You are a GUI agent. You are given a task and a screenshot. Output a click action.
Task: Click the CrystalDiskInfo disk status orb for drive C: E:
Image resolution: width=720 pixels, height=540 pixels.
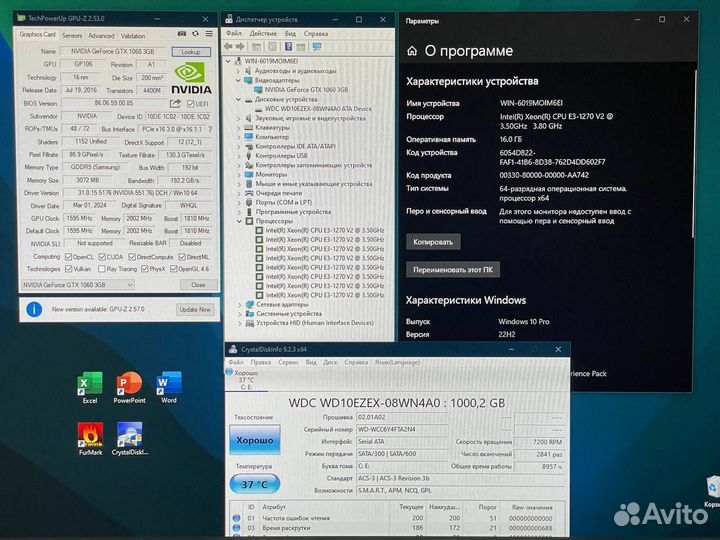pos(229,372)
